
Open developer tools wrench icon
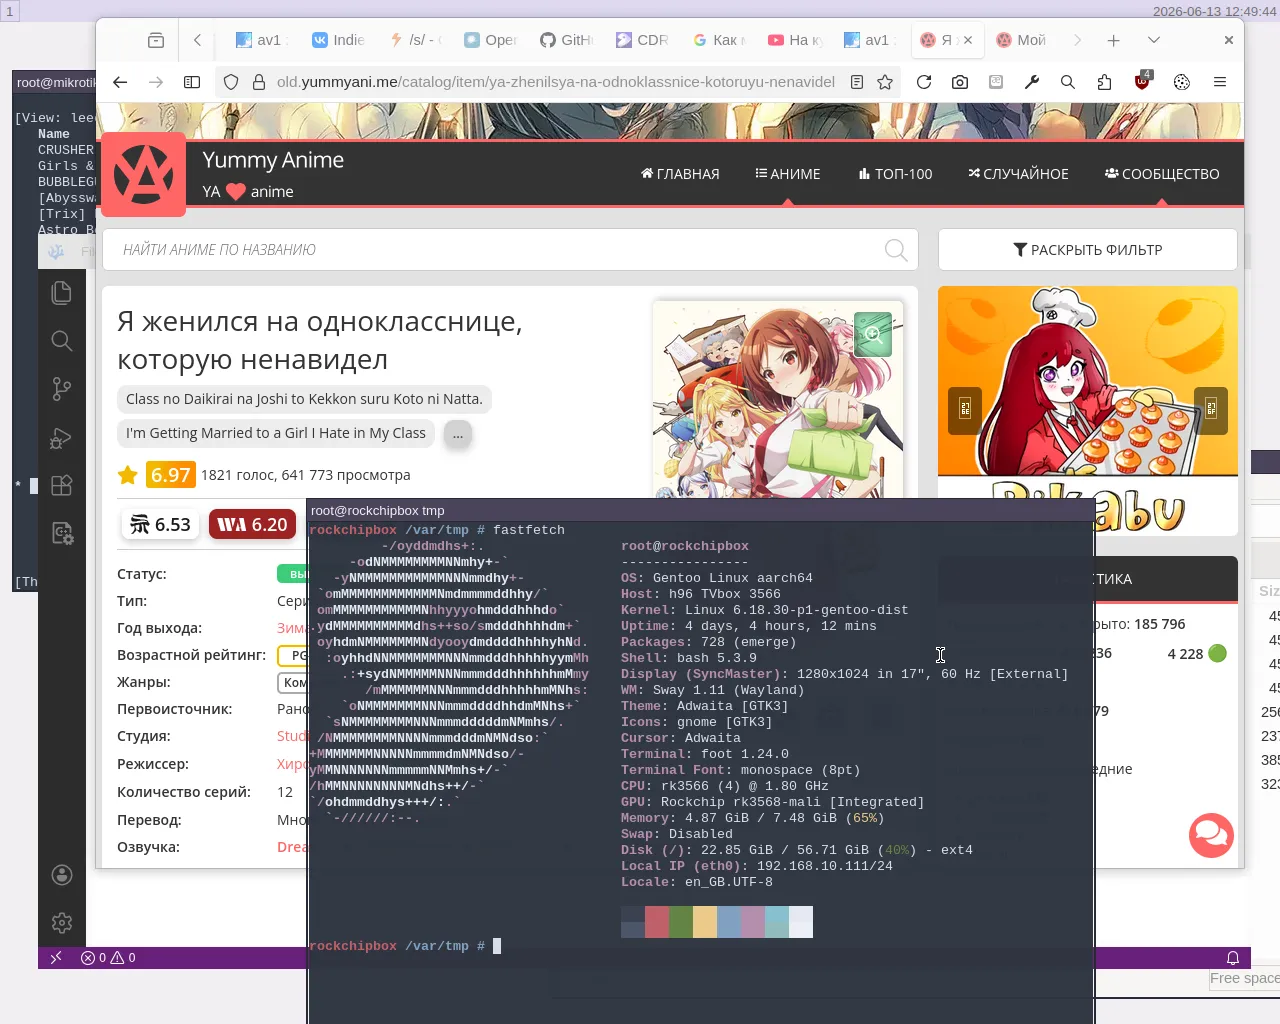(x=1032, y=82)
